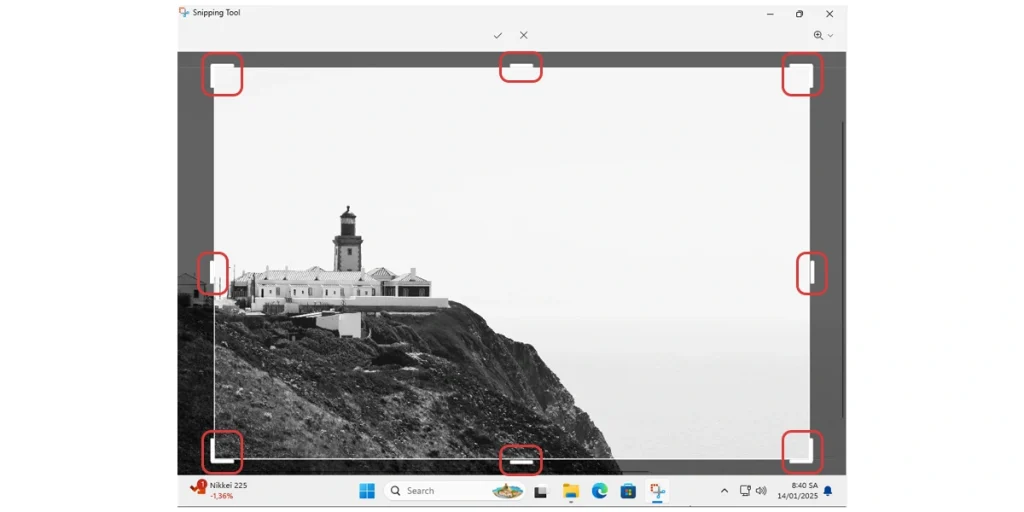Click the bottom-center crop edge handle
The height and width of the screenshot is (512, 1024).
(520, 460)
